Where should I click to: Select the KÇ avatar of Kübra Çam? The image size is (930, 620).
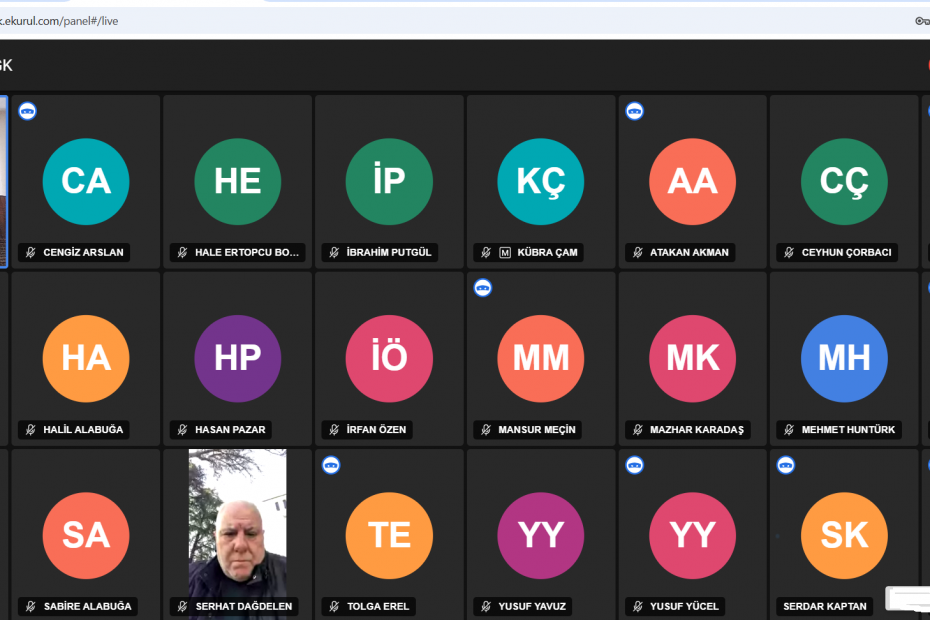pyautogui.click(x=541, y=182)
